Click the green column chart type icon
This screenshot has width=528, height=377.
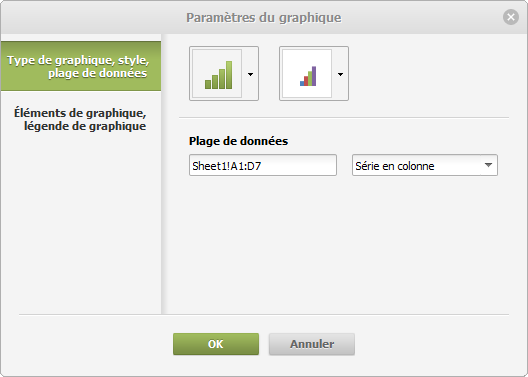click(x=217, y=74)
